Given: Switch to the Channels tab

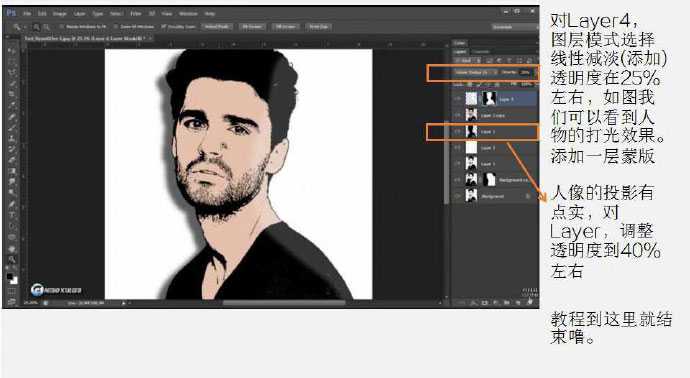Looking at the screenshot, I should point(481,51).
